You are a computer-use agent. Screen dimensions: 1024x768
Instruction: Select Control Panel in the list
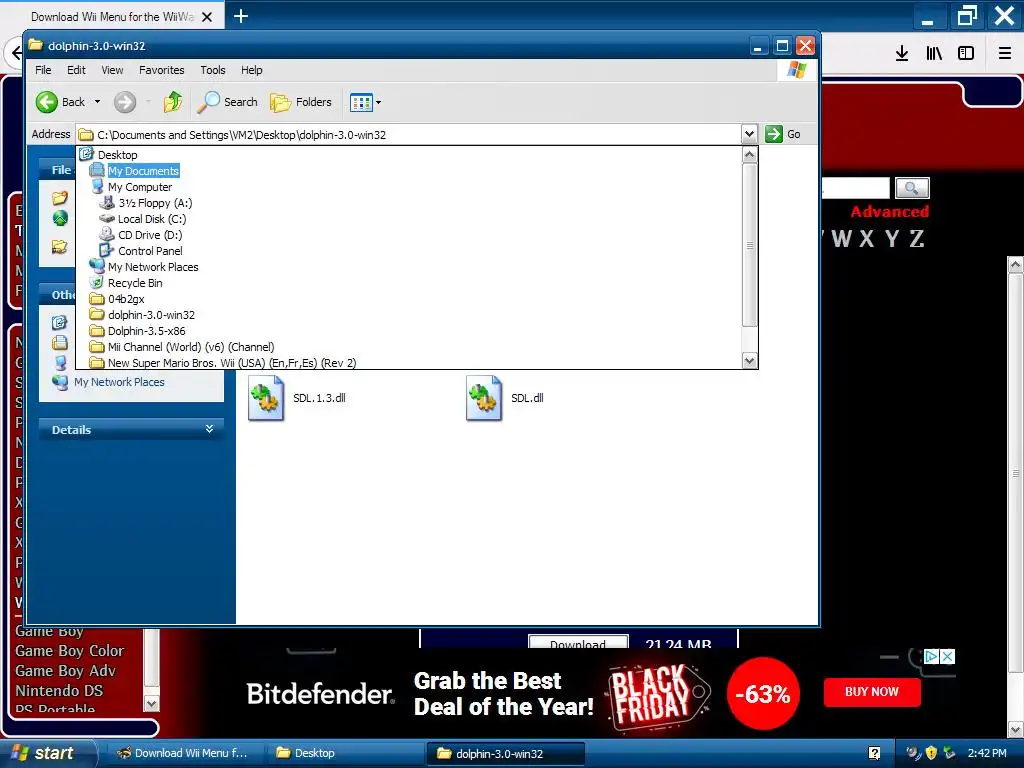150,251
